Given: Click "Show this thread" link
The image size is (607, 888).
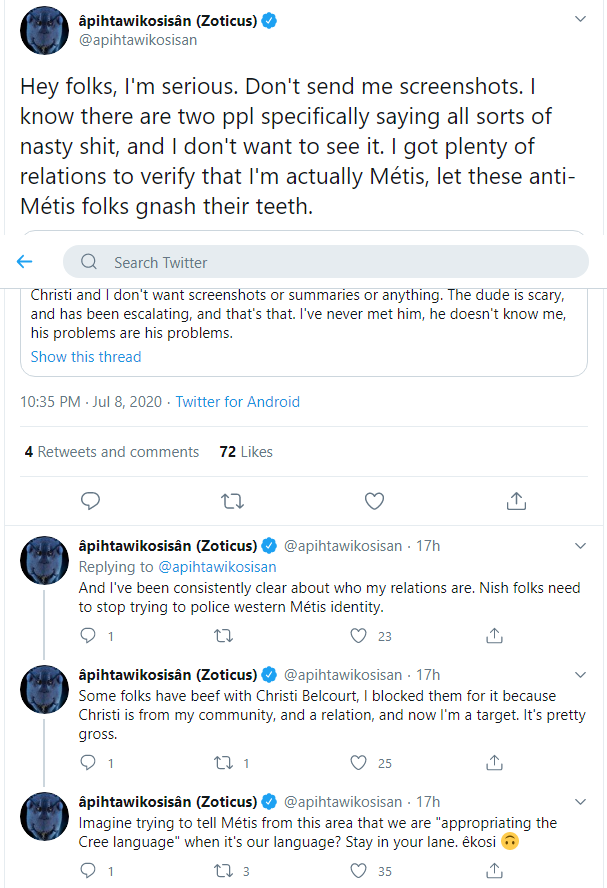Looking at the screenshot, I should coord(86,357).
